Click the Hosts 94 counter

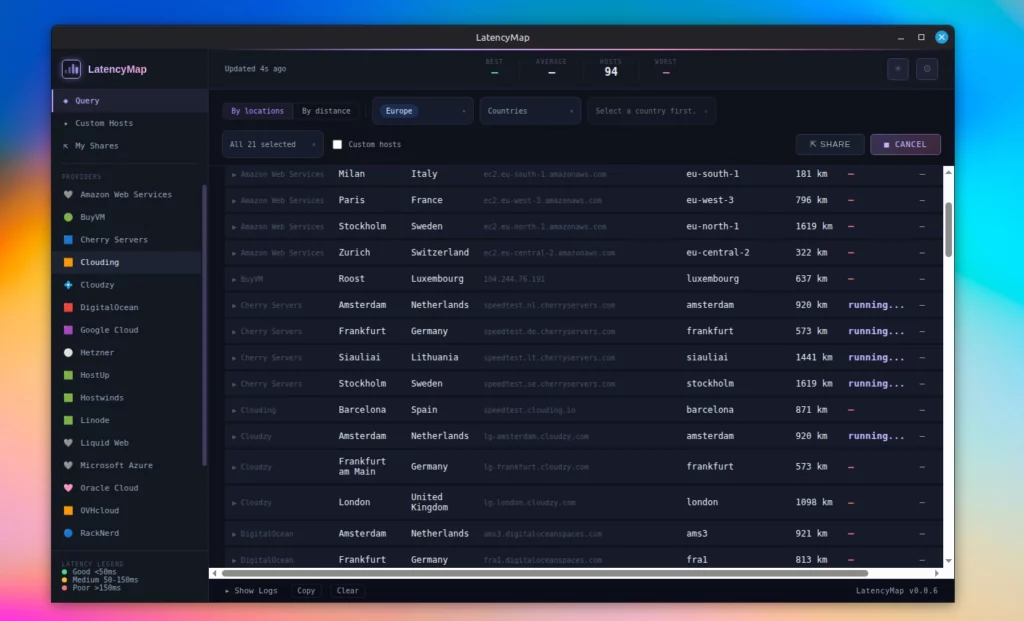611,67
